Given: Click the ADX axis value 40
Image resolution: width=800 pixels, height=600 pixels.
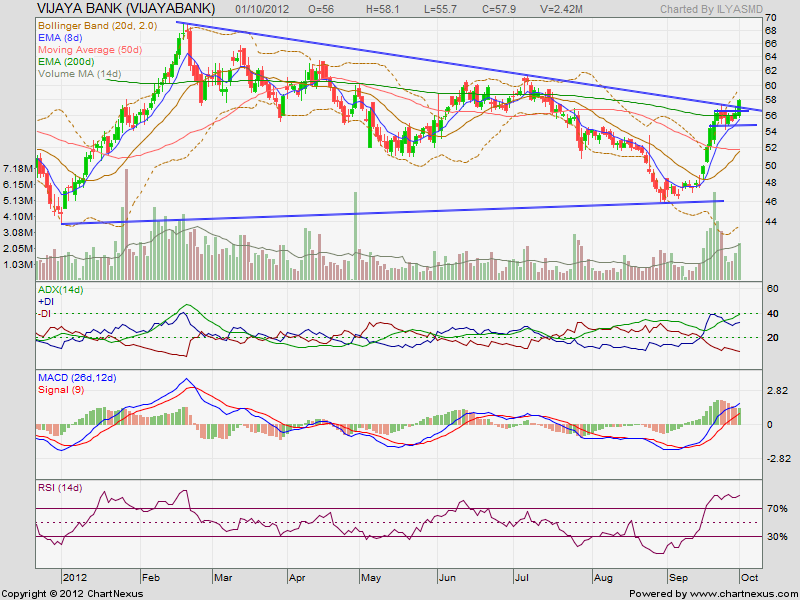Looking at the screenshot, I should [773, 313].
